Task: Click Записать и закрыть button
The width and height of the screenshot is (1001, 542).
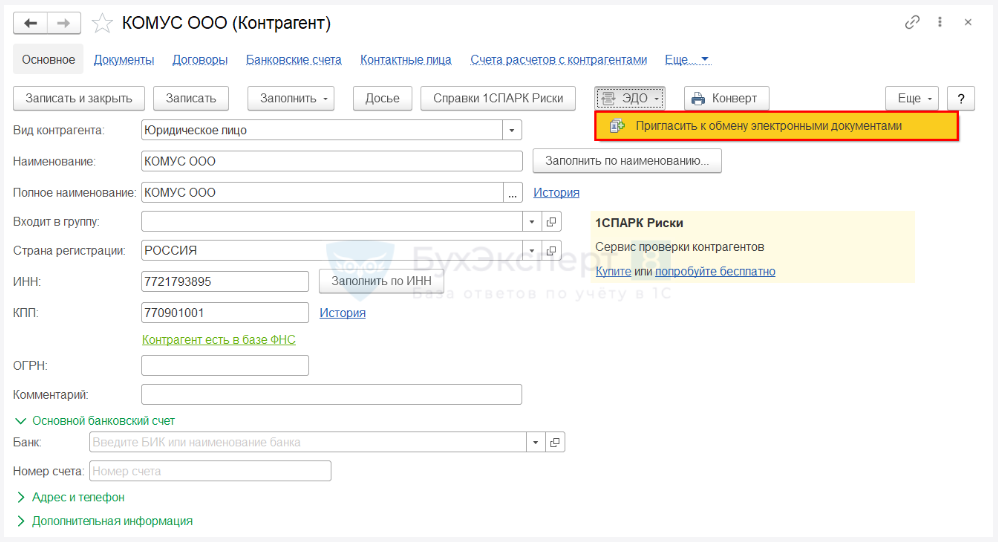Action: coord(79,98)
